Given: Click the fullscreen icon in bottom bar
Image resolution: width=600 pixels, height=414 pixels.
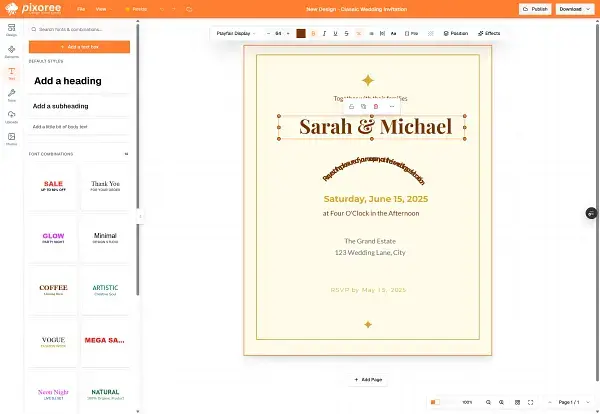Looking at the screenshot, I should 530,402.
